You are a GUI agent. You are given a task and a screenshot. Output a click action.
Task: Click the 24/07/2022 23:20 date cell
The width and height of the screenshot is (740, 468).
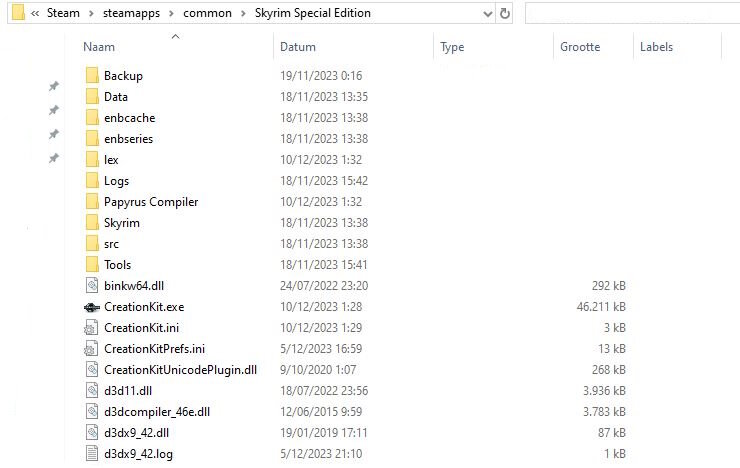point(324,285)
